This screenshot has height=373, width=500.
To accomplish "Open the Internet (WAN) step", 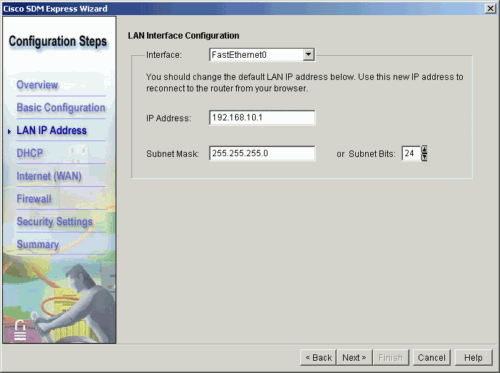I will 49,176.
